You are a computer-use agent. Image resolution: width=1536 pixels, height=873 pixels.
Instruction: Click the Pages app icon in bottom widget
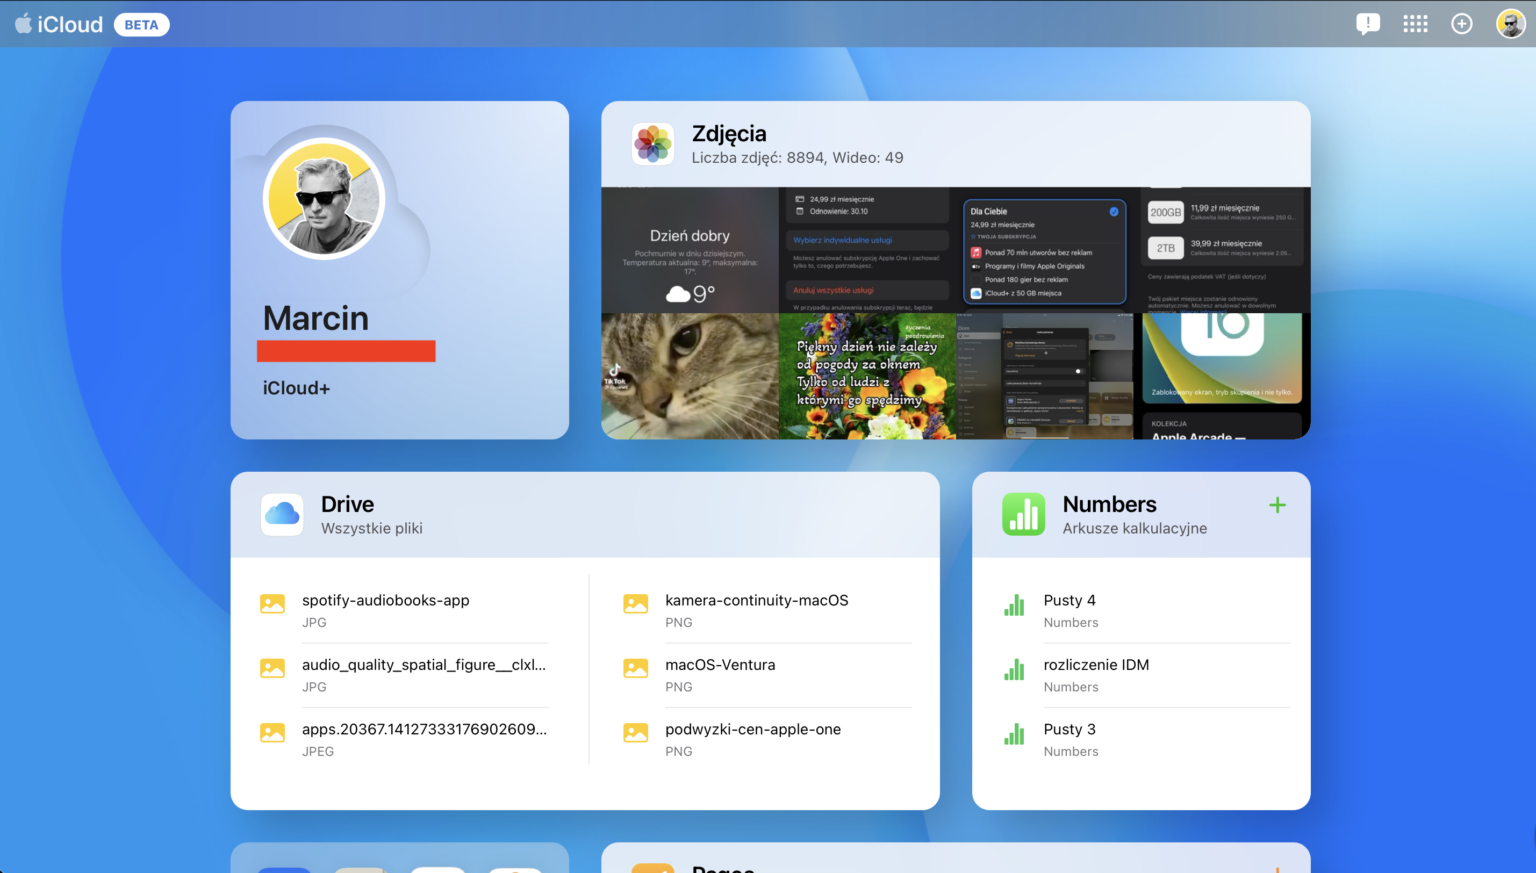click(653, 868)
